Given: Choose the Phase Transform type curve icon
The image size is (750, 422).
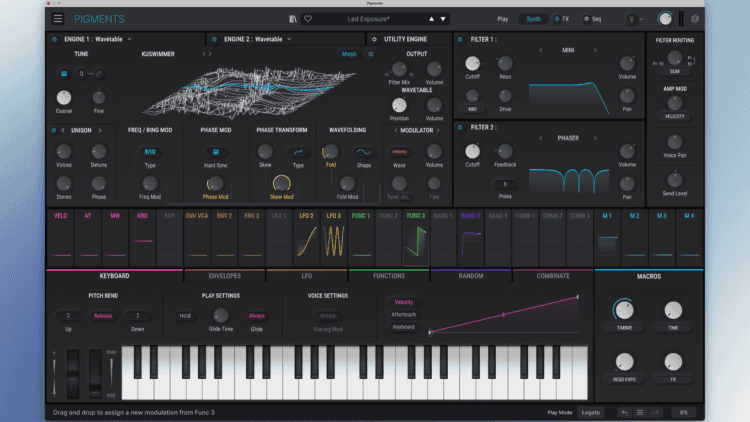Looking at the screenshot, I should coord(298,152).
